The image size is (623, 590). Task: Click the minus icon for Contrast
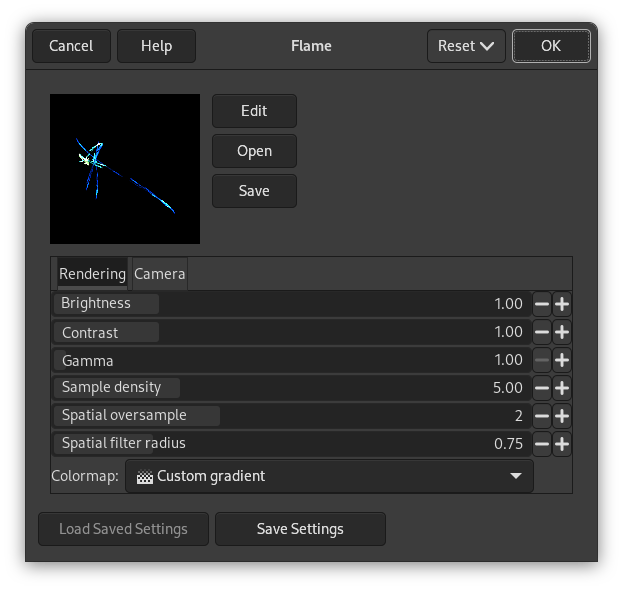tap(541, 332)
